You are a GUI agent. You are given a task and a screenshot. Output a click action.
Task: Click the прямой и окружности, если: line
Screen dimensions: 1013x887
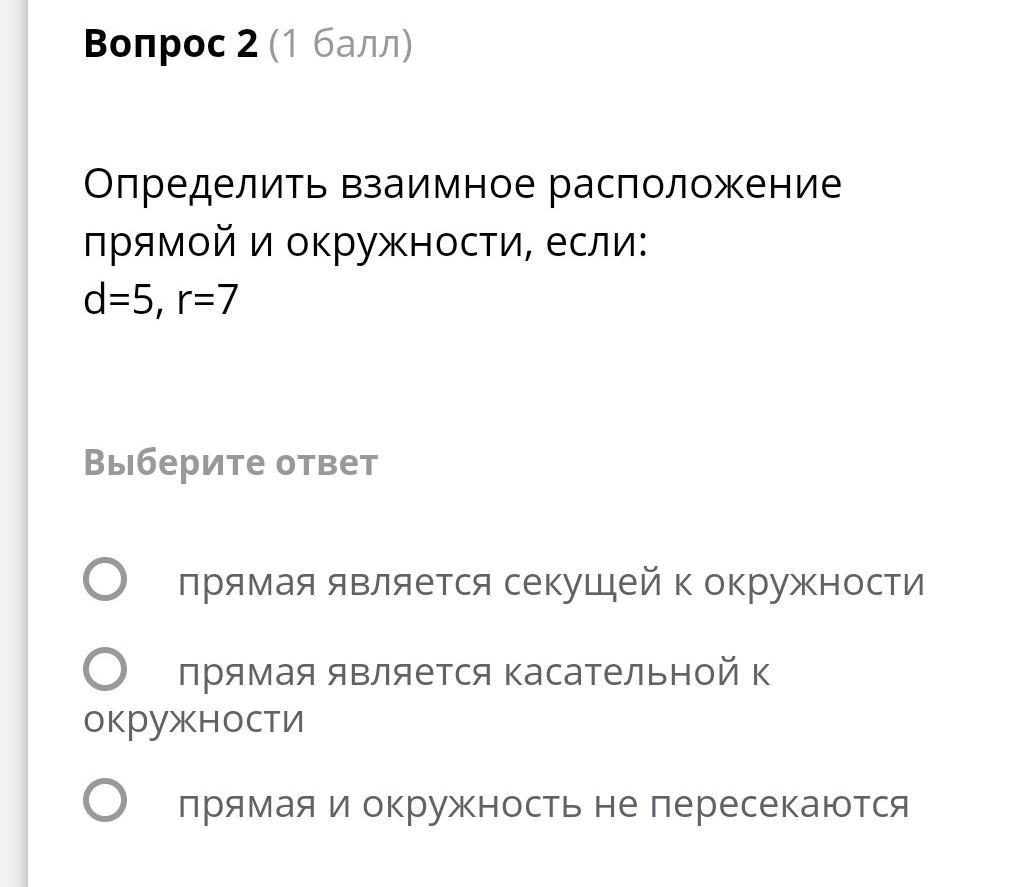[x=365, y=243]
